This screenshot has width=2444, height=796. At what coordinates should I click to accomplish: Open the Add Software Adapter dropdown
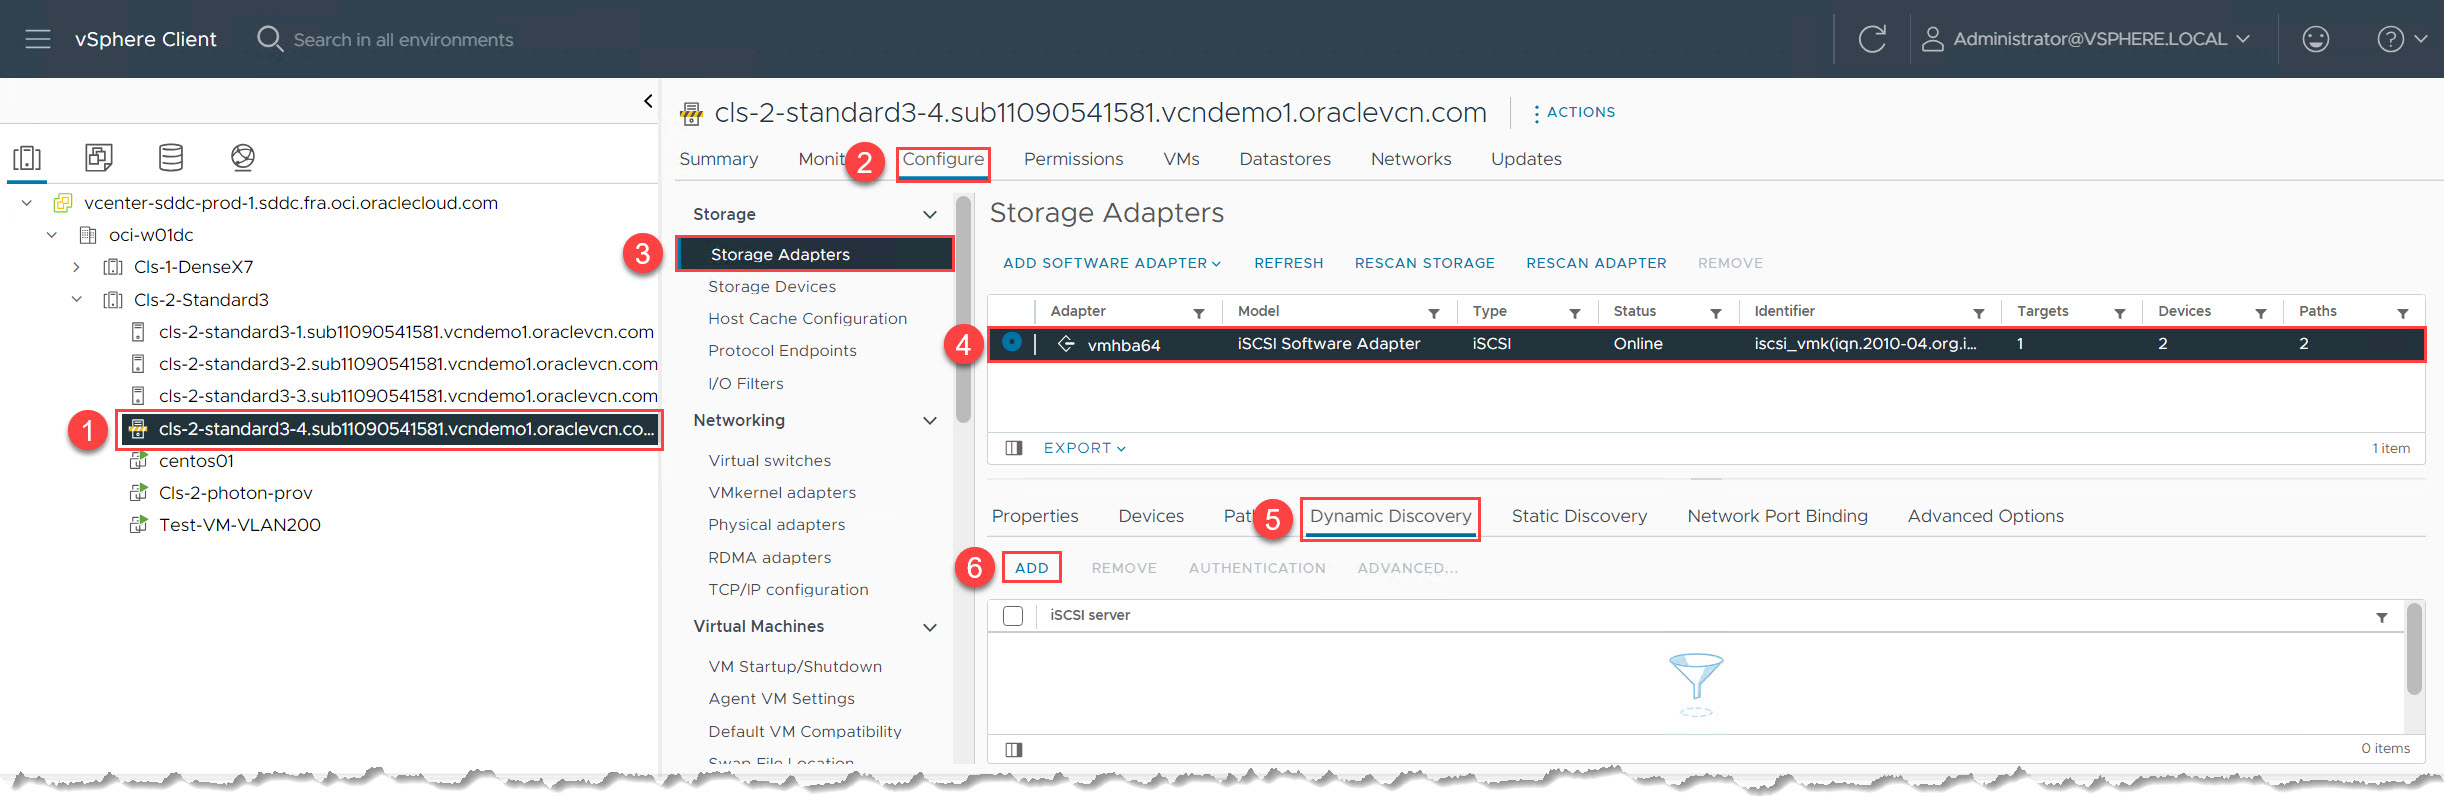[x=1112, y=263]
